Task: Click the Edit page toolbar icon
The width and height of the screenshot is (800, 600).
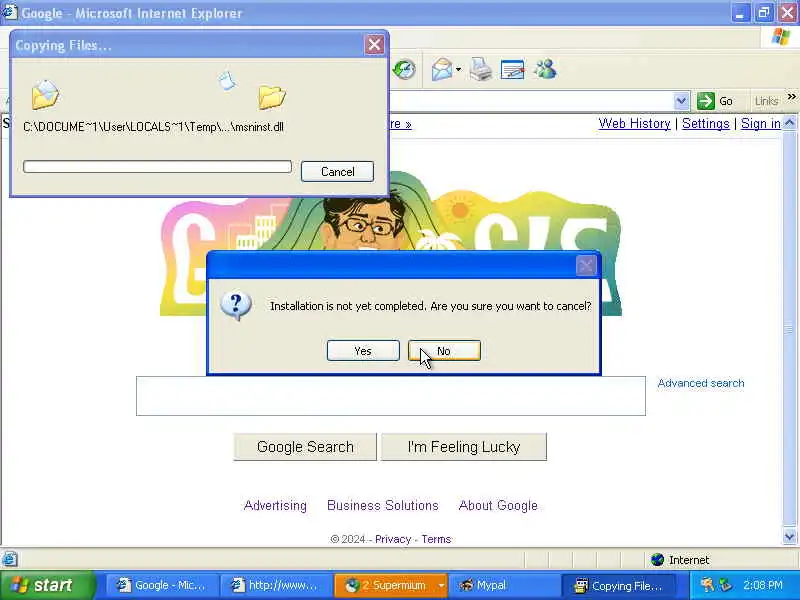Action: click(x=512, y=69)
